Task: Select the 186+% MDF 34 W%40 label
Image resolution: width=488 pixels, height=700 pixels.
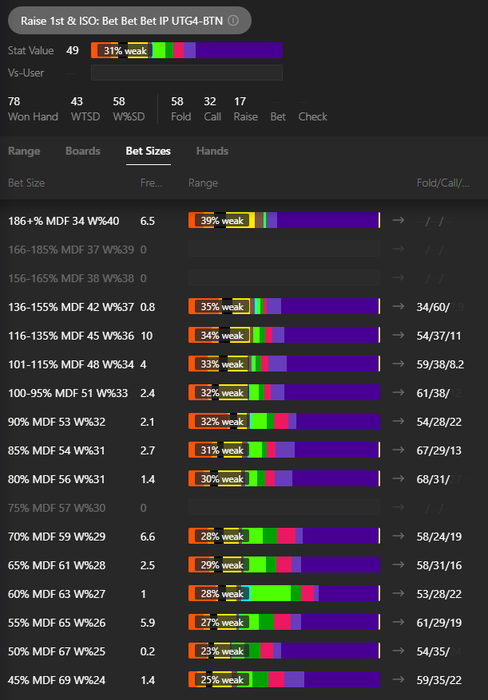Action: pos(64,221)
